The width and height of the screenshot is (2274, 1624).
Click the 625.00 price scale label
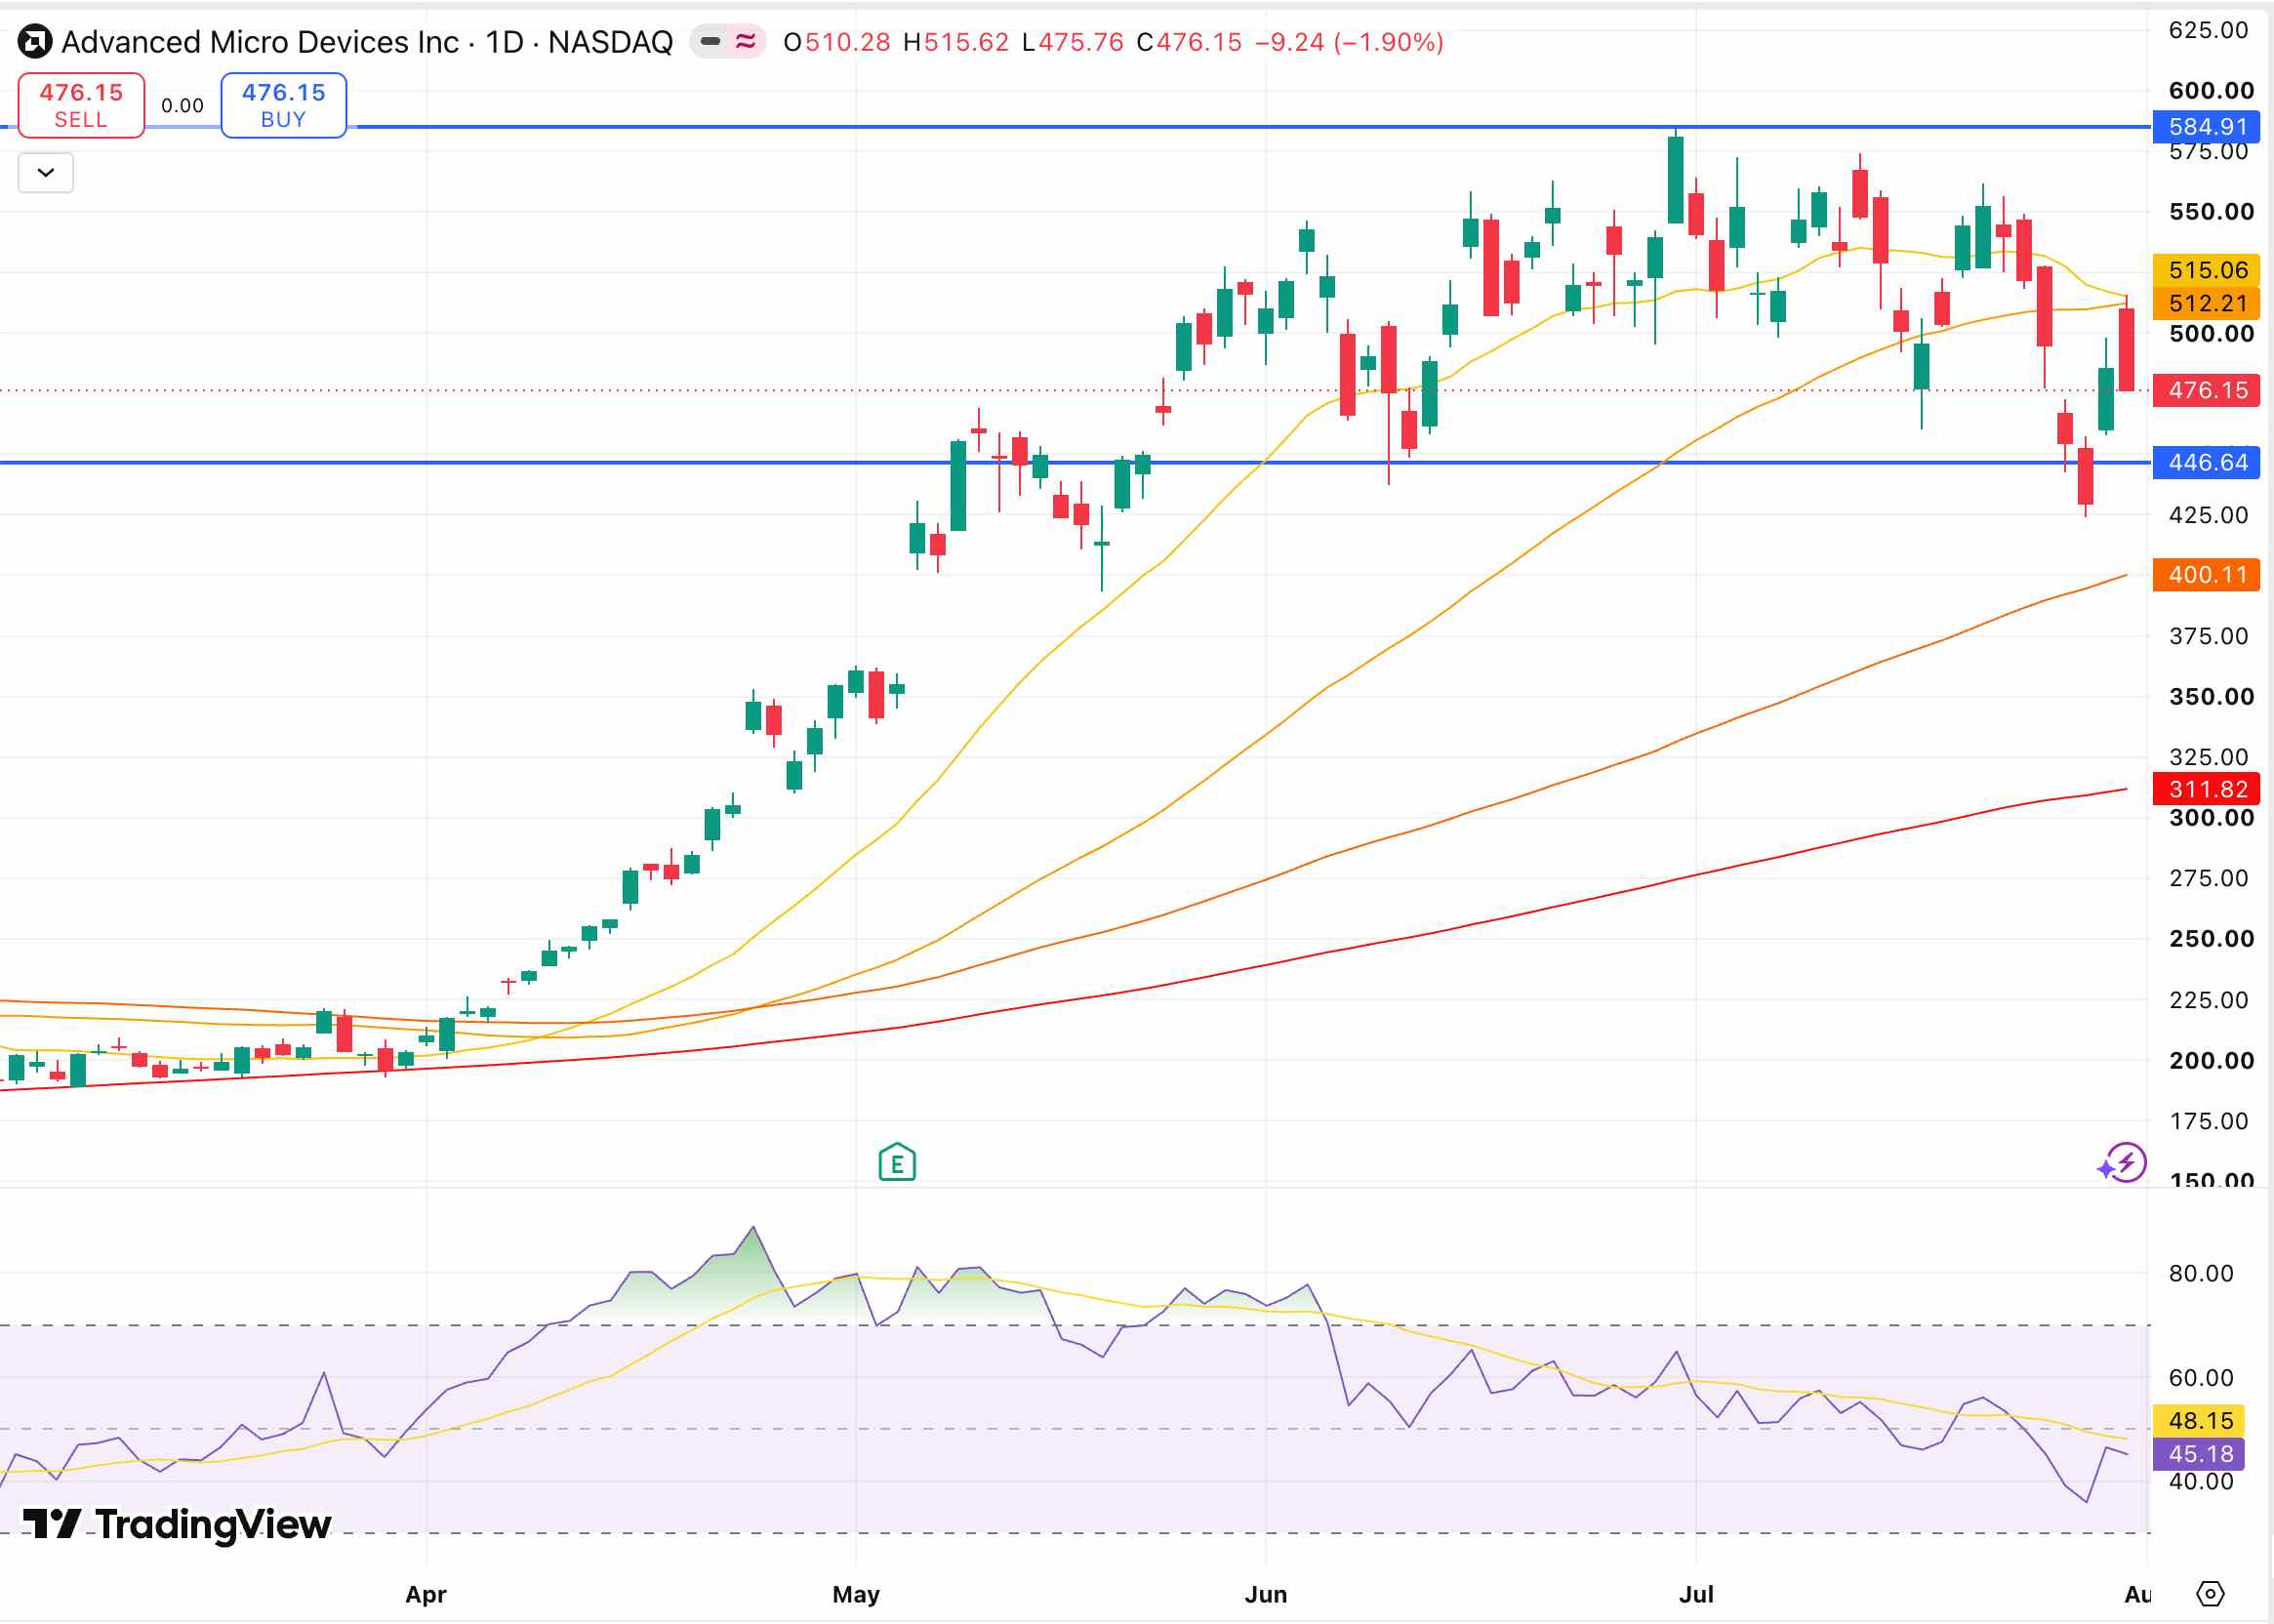coord(2208,30)
